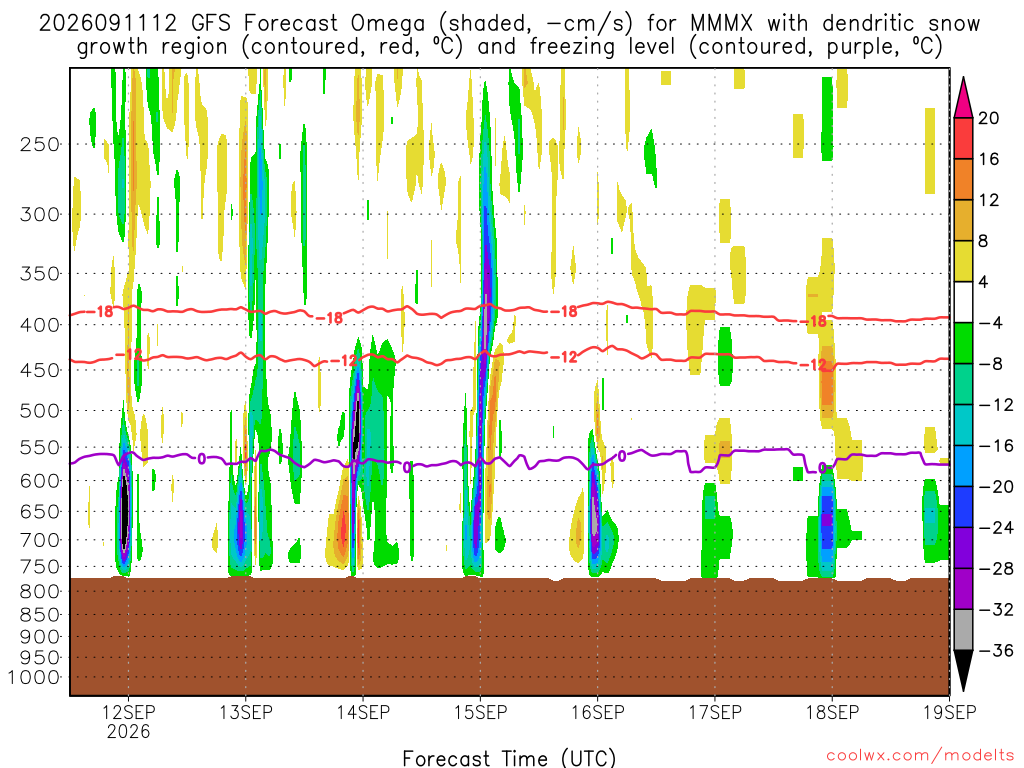The height and width of the screenshot is (768, 1024).
Task: Click the 12SEP time axis label
Action: pos(128,712)
